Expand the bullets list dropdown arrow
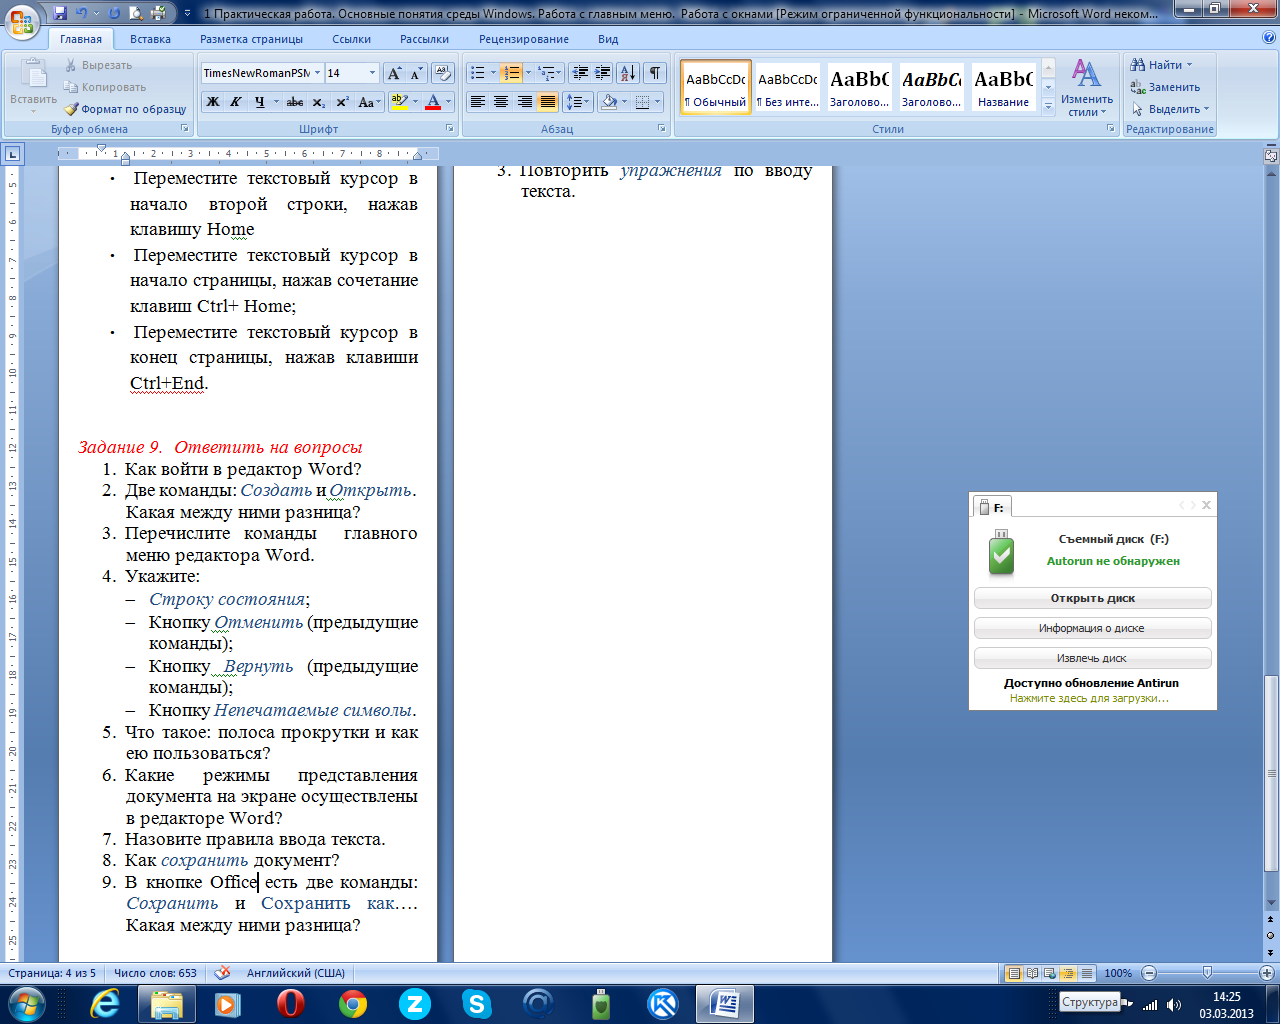Screen dimensions: 1280x1024 pos(493,73)
